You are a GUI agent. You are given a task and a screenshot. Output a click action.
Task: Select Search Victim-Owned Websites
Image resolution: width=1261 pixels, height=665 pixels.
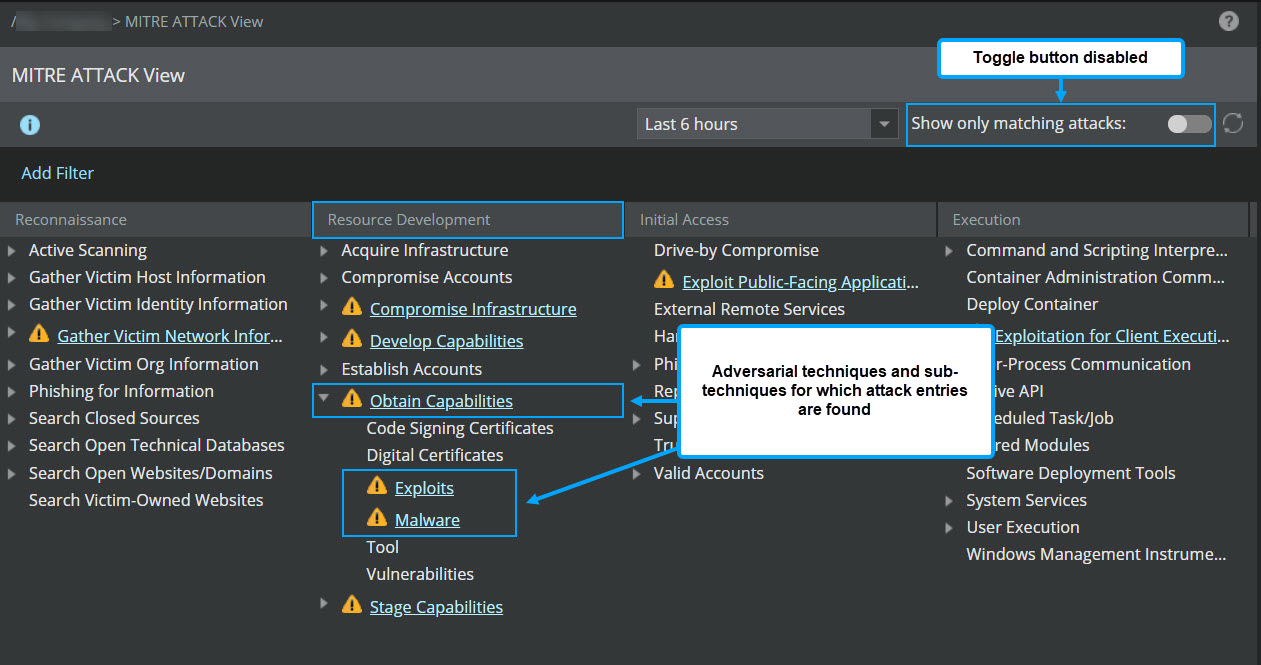coord(146,500)
